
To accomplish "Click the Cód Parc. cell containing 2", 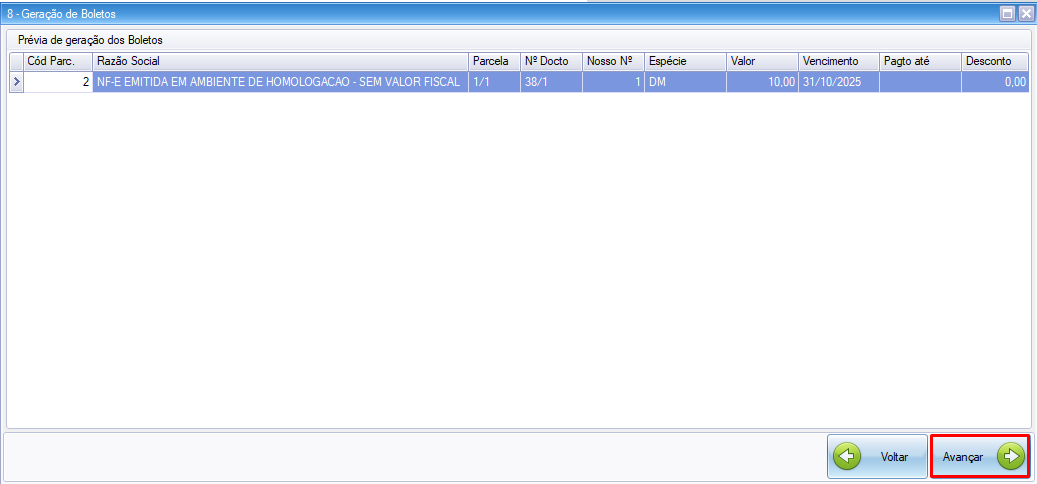I will point(58,83).
